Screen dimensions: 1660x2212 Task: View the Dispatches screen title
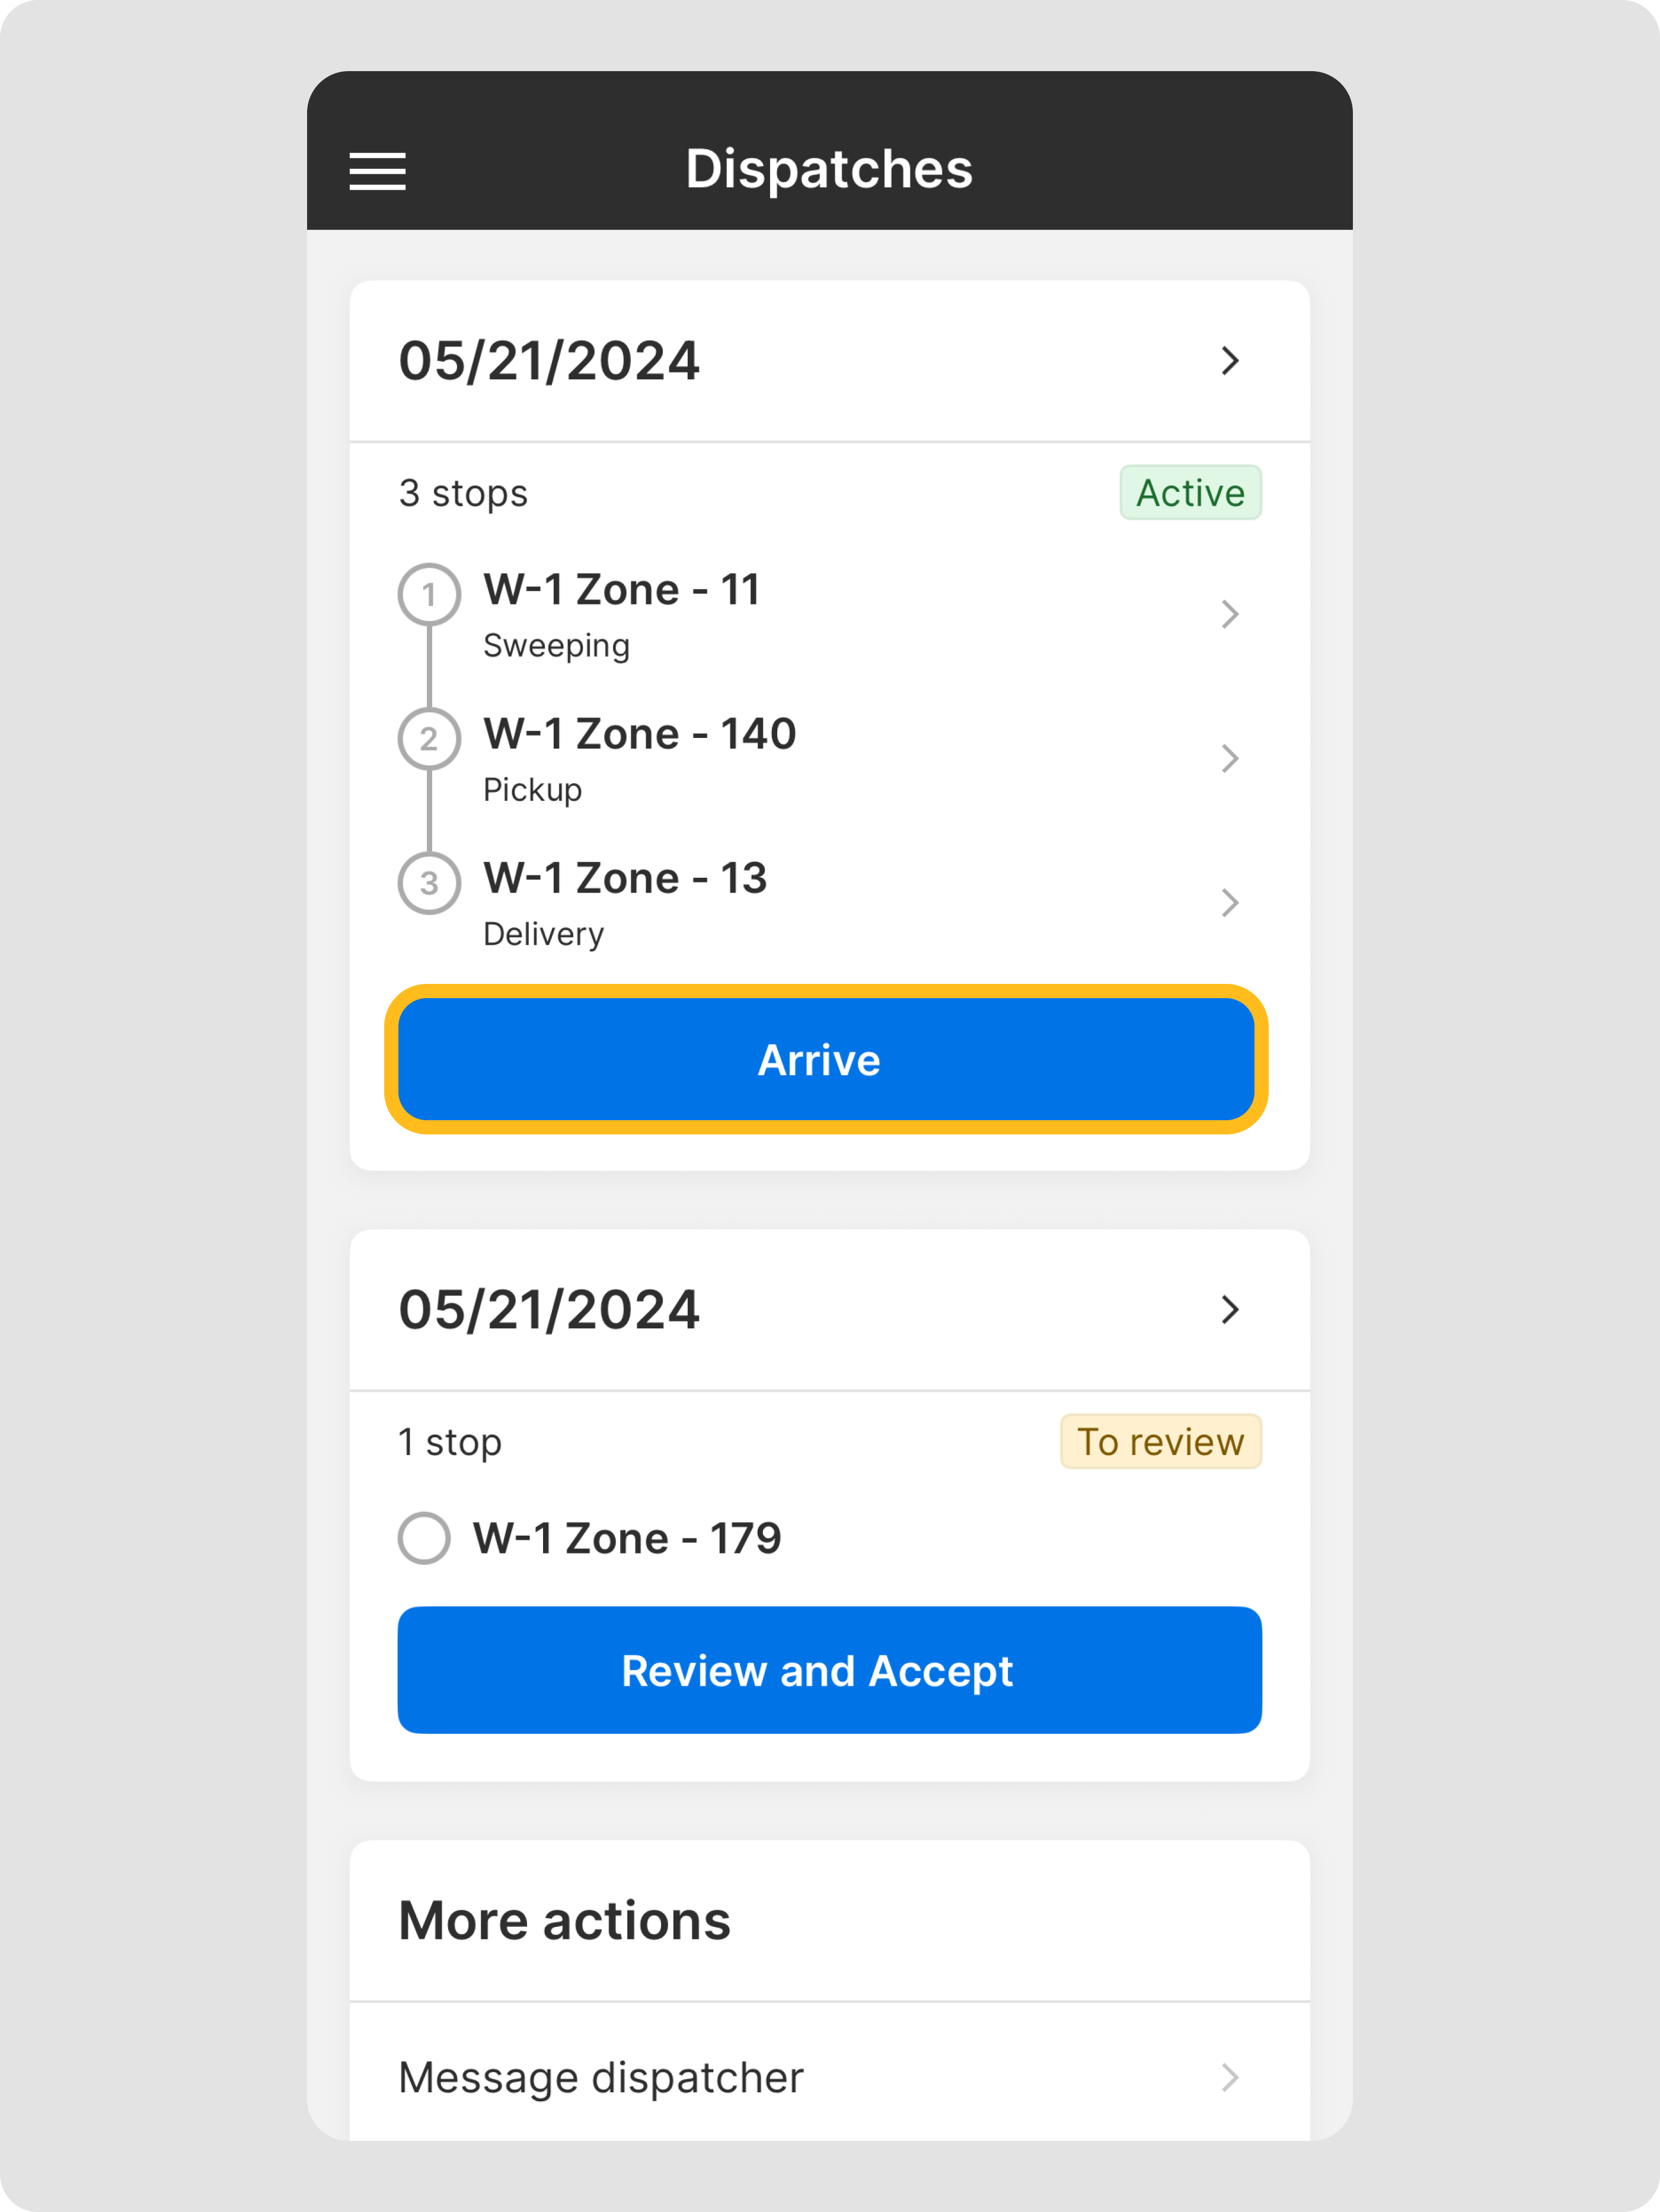(x=829, y=169)
